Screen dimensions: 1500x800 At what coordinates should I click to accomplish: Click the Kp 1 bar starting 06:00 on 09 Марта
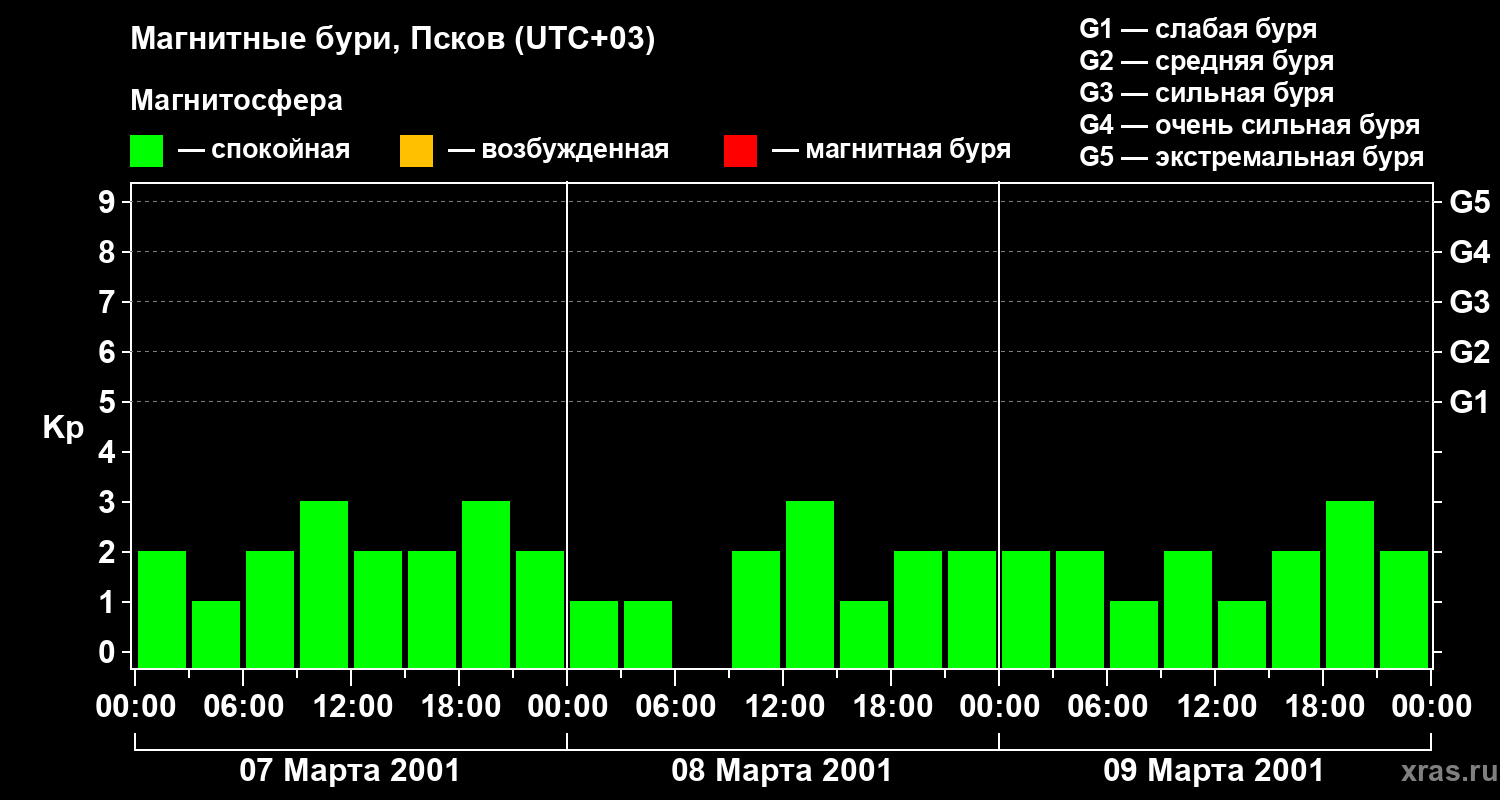pos(1134,634)
